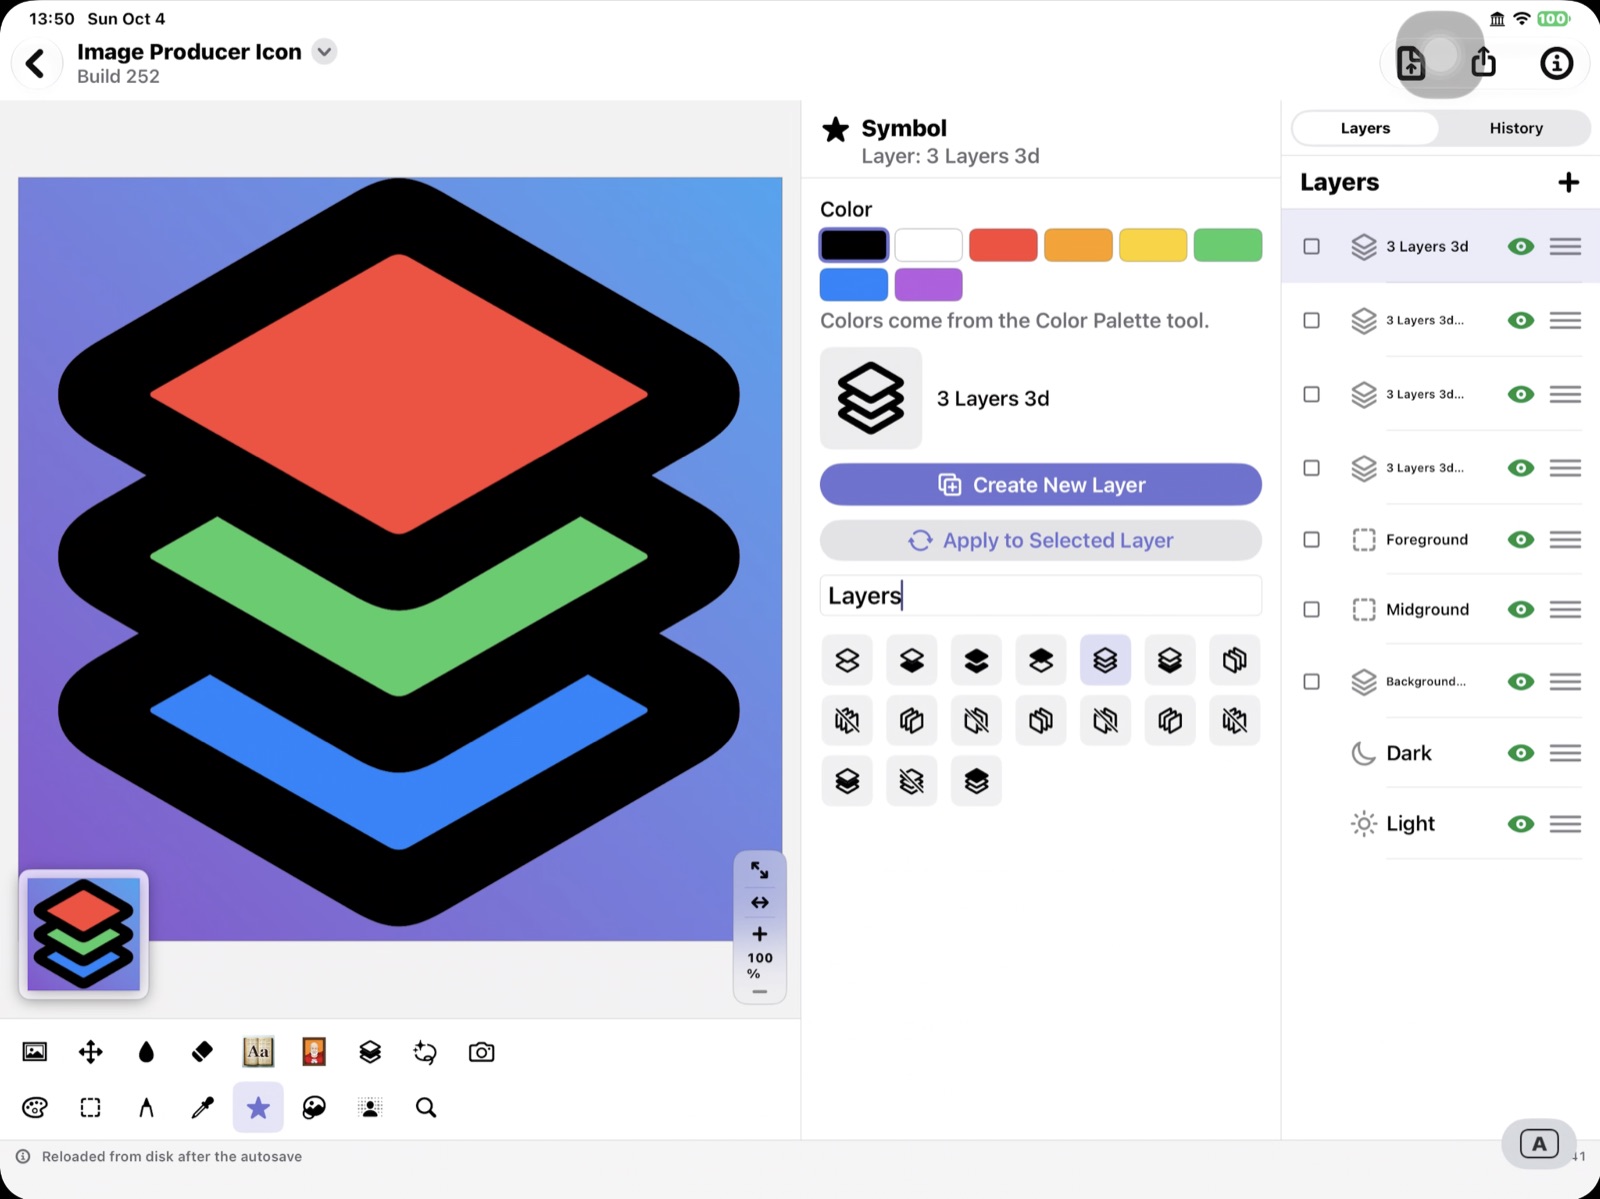1600x1199 pixels.
Task: Select the water drop blur tool
Action: 146,1052
